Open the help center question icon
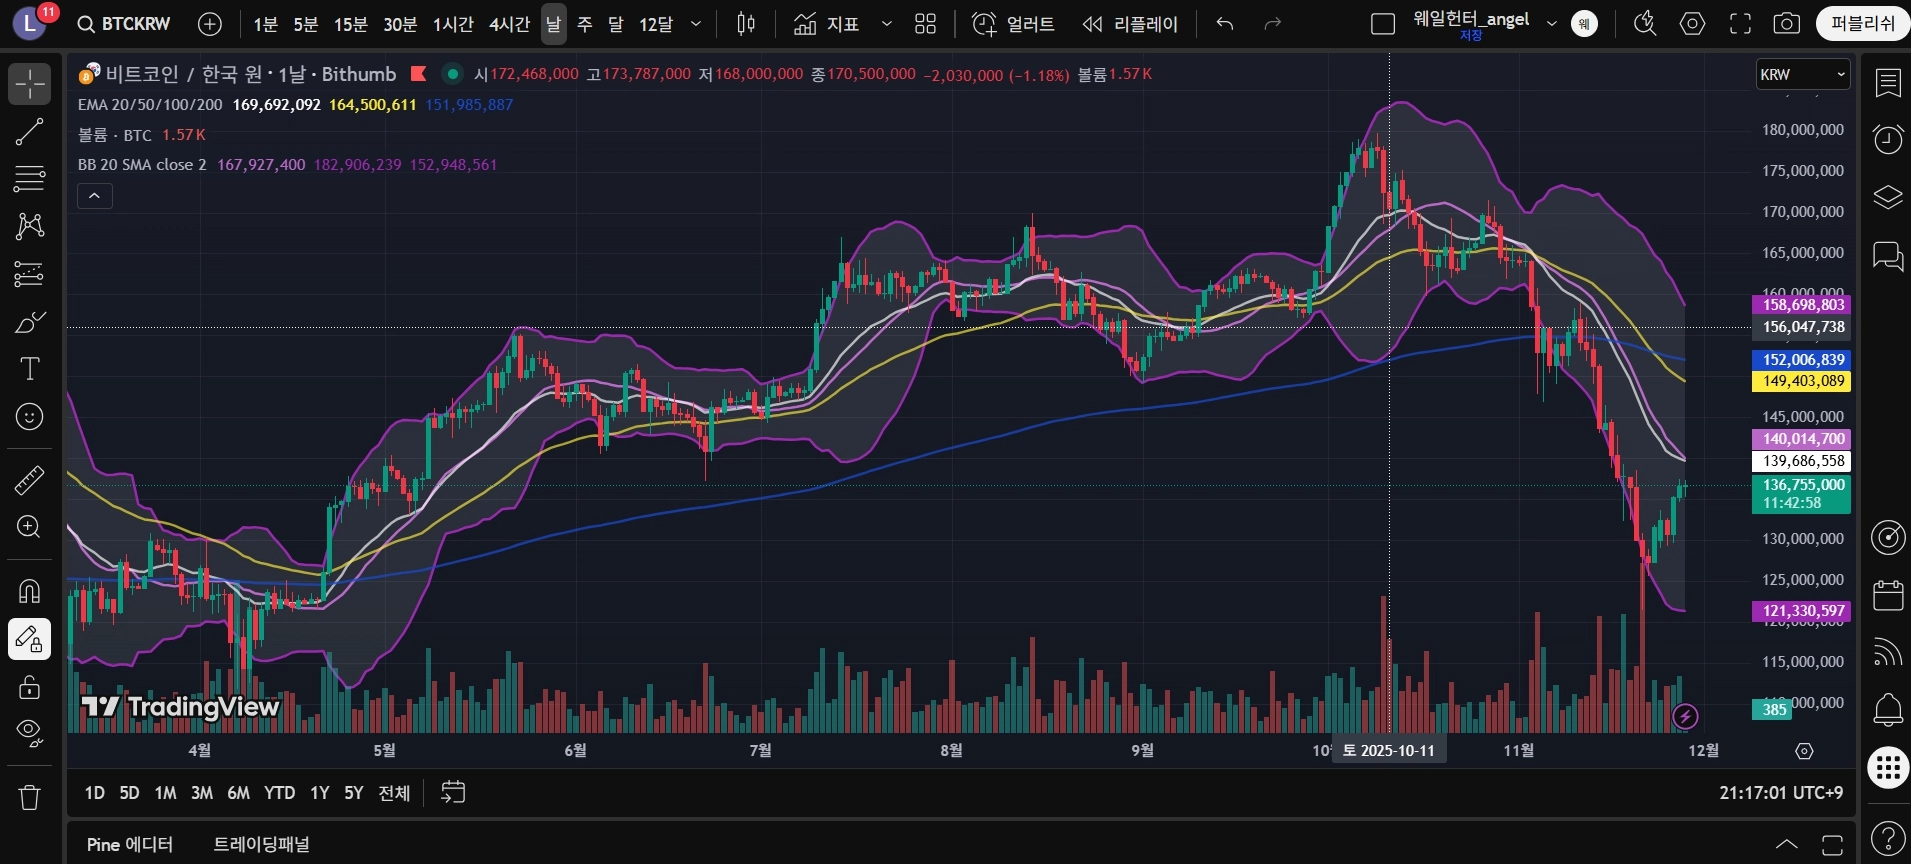Screen dimensions: 1911x864 (1888, 838)
